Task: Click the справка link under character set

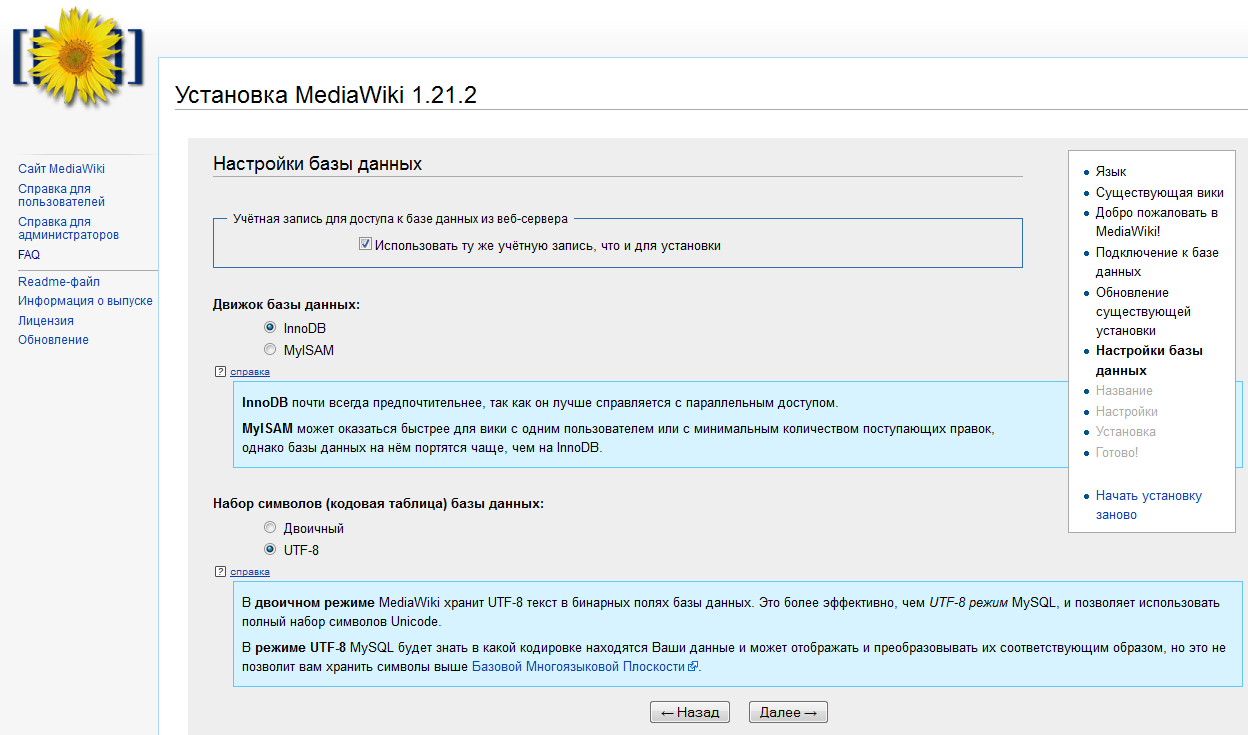Action: (x=250, y=572)
